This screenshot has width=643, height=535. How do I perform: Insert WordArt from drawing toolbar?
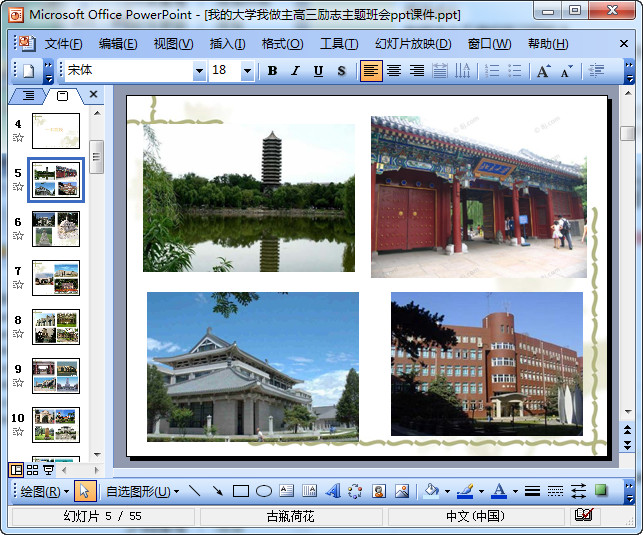333,491
